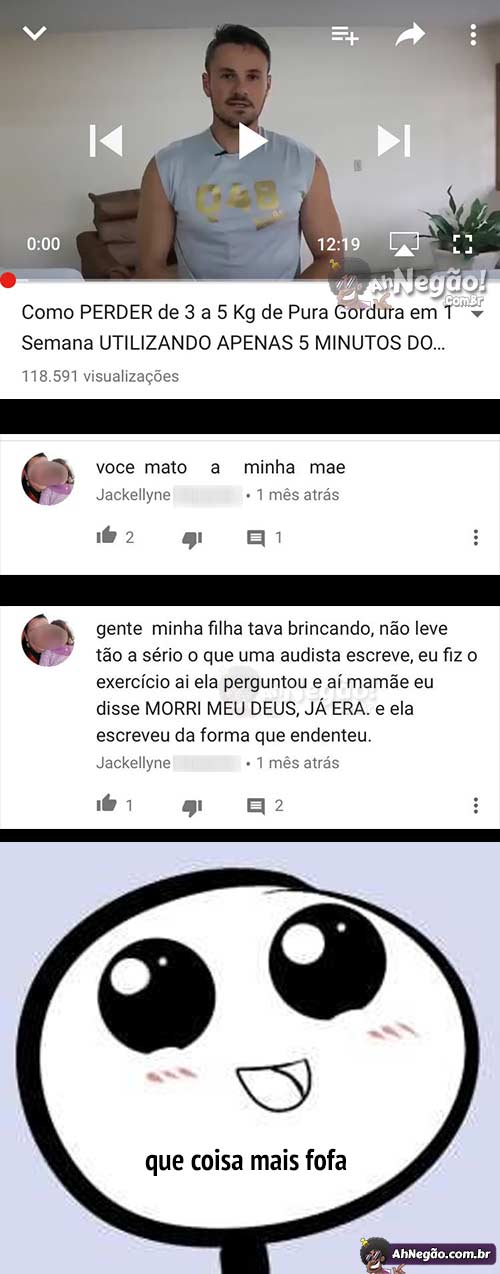View the reply to the first comment
Image resolution: width=500 pixels, height=1274 pixels.
(x=265, y=538)
